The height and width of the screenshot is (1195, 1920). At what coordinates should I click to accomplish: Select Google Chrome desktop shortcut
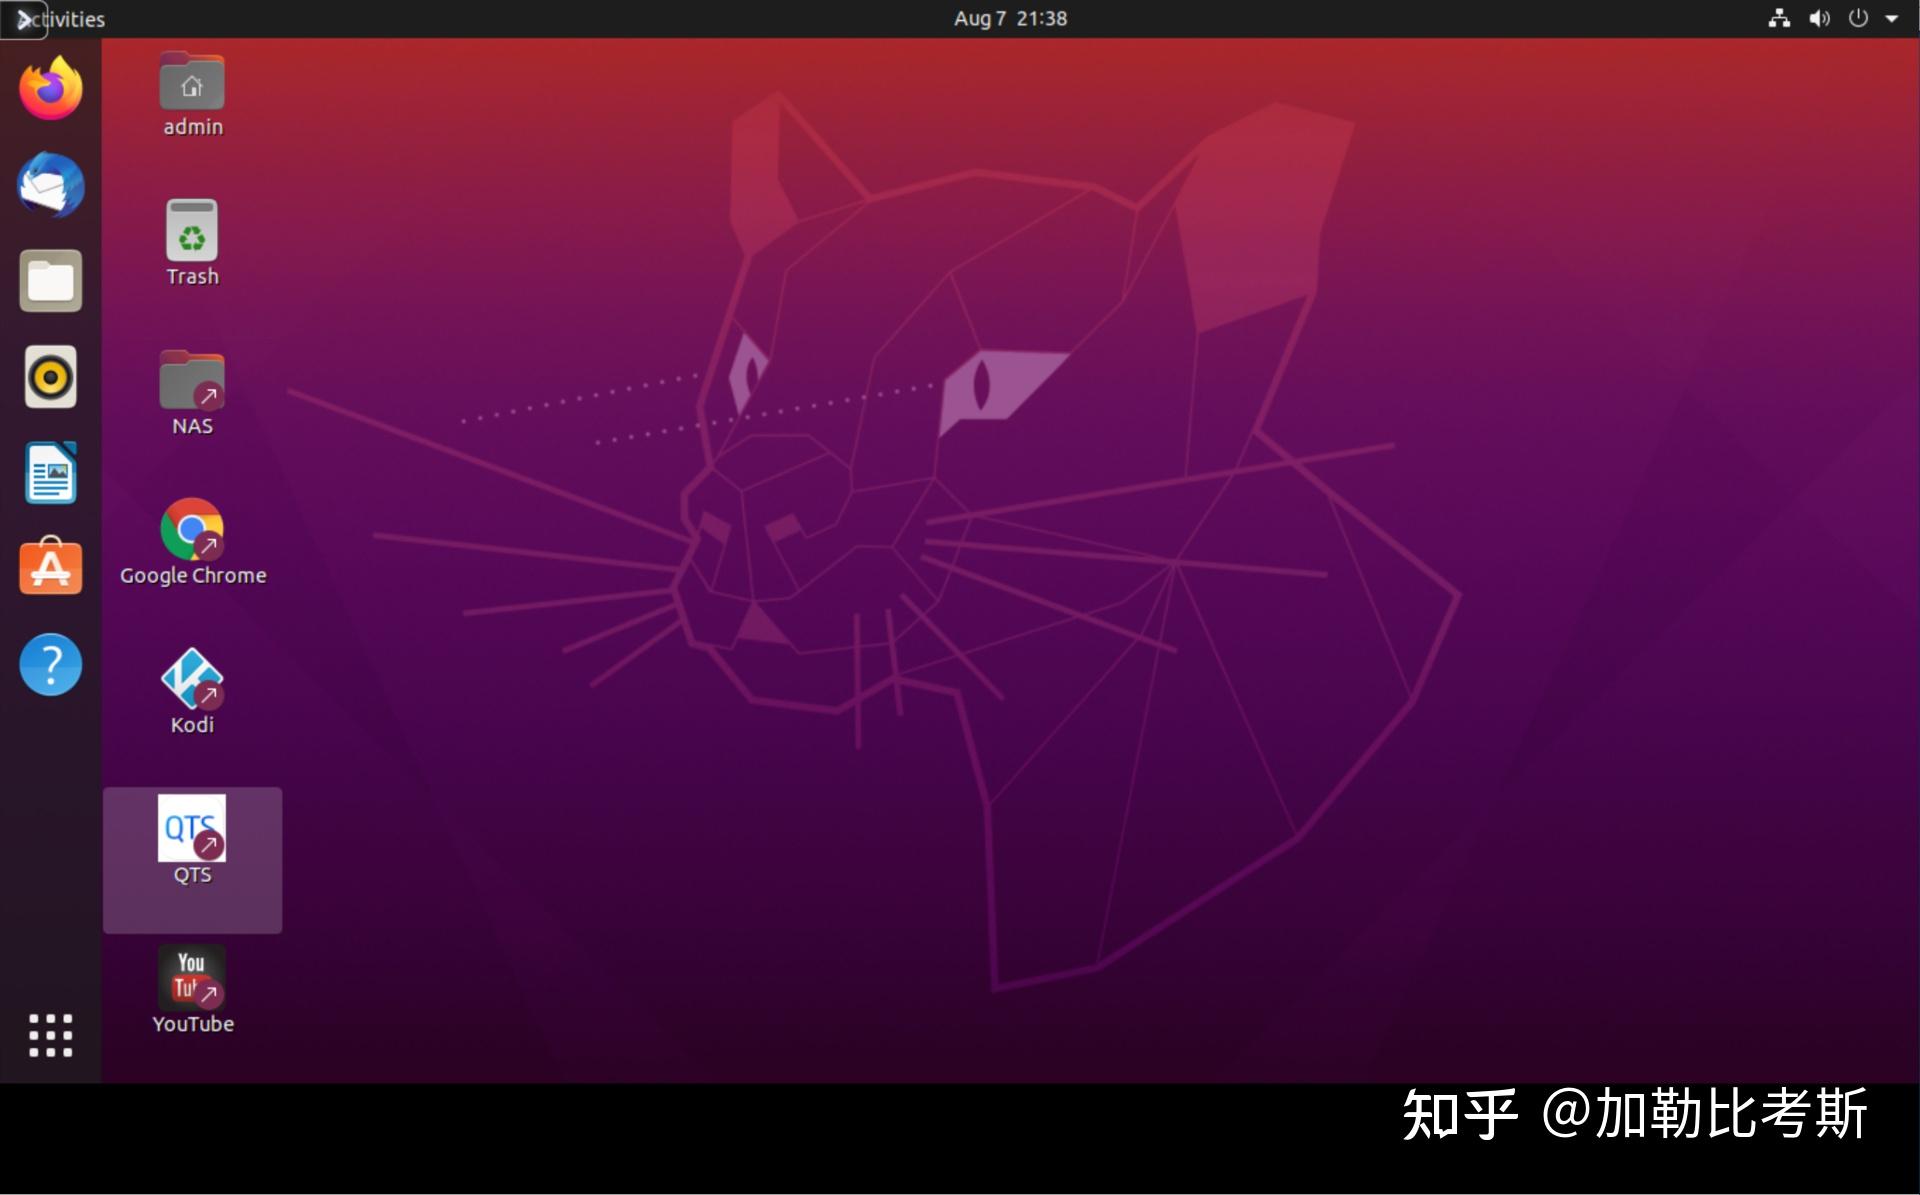192,530
